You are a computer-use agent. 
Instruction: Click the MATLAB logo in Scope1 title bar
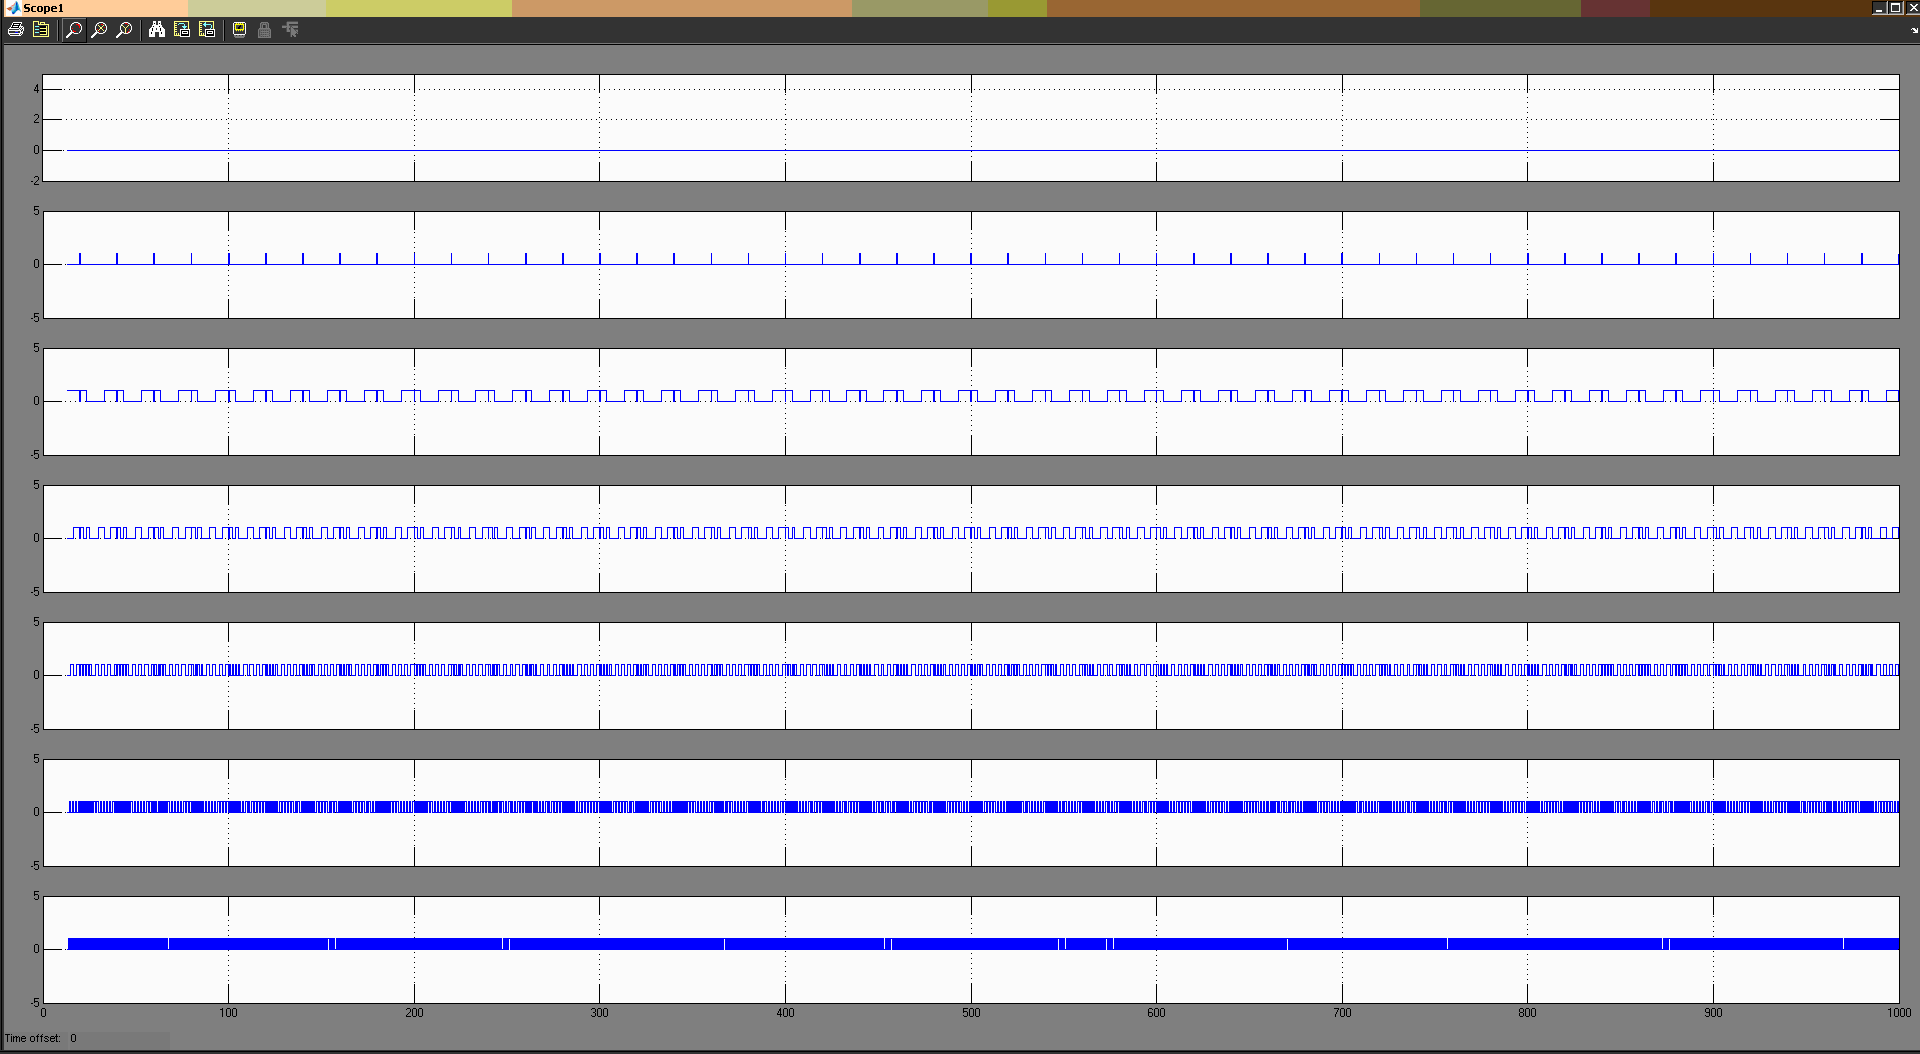click(13, 8)
